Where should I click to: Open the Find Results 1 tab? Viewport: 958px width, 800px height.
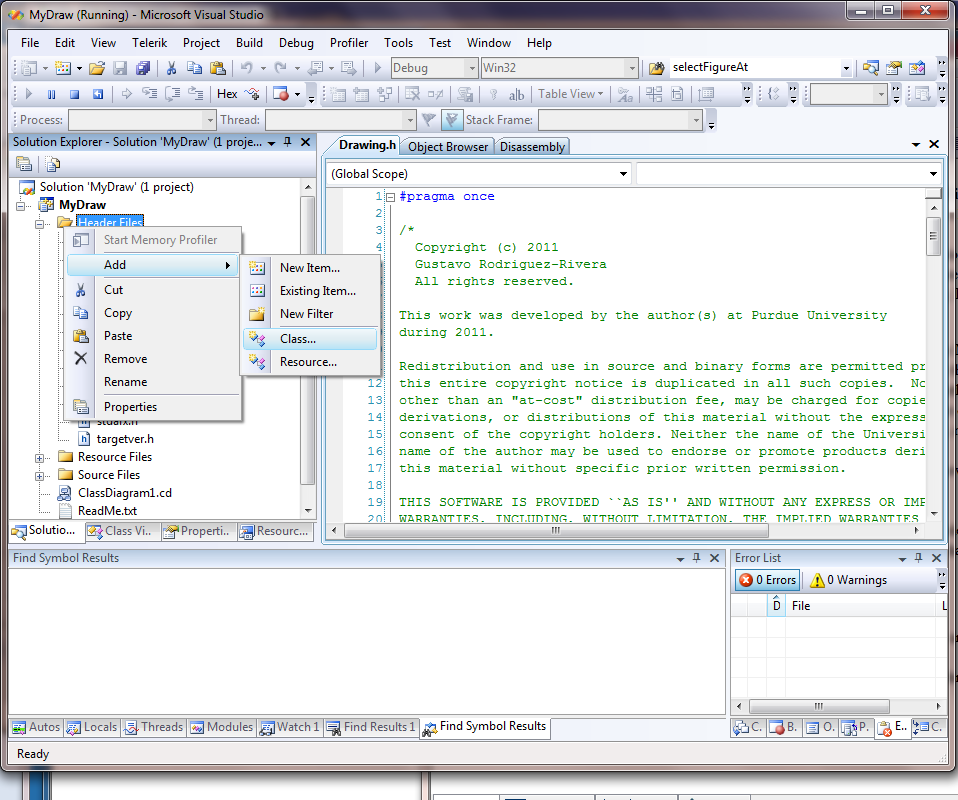[371, 727]
